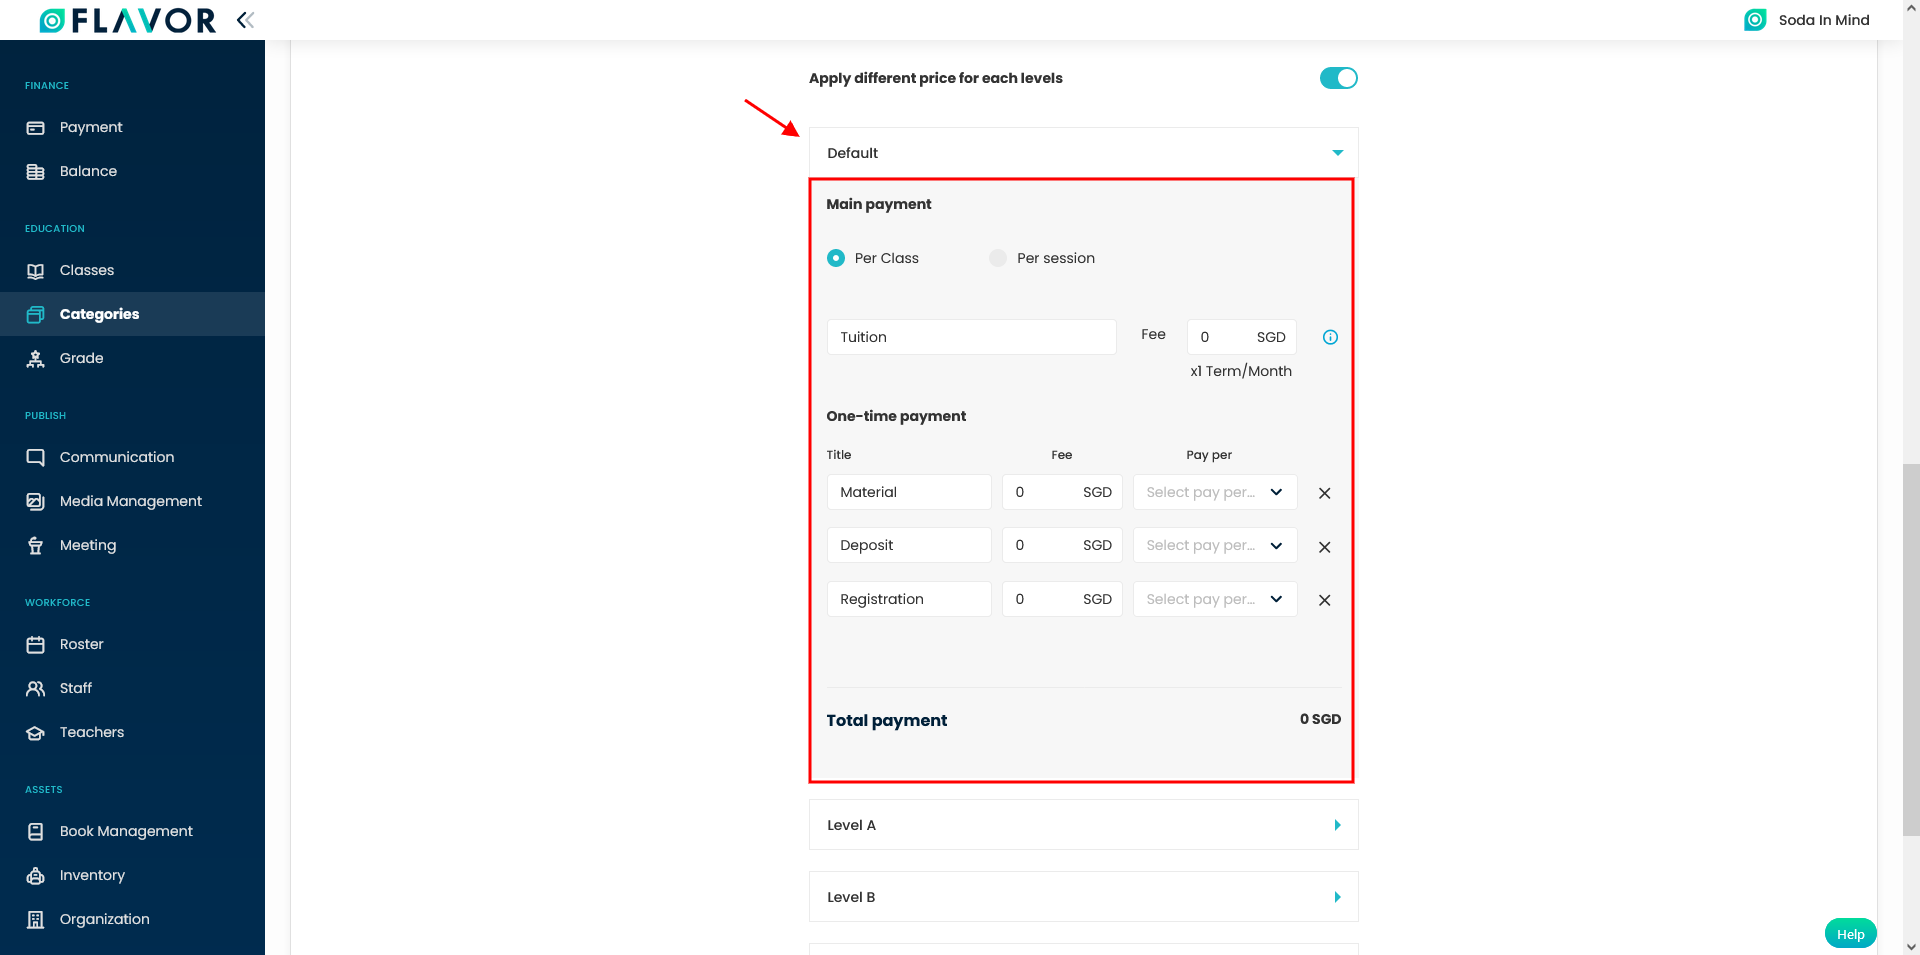
Task: Click the info icon beside Tuition fee
Action: tap(1330, 337)
